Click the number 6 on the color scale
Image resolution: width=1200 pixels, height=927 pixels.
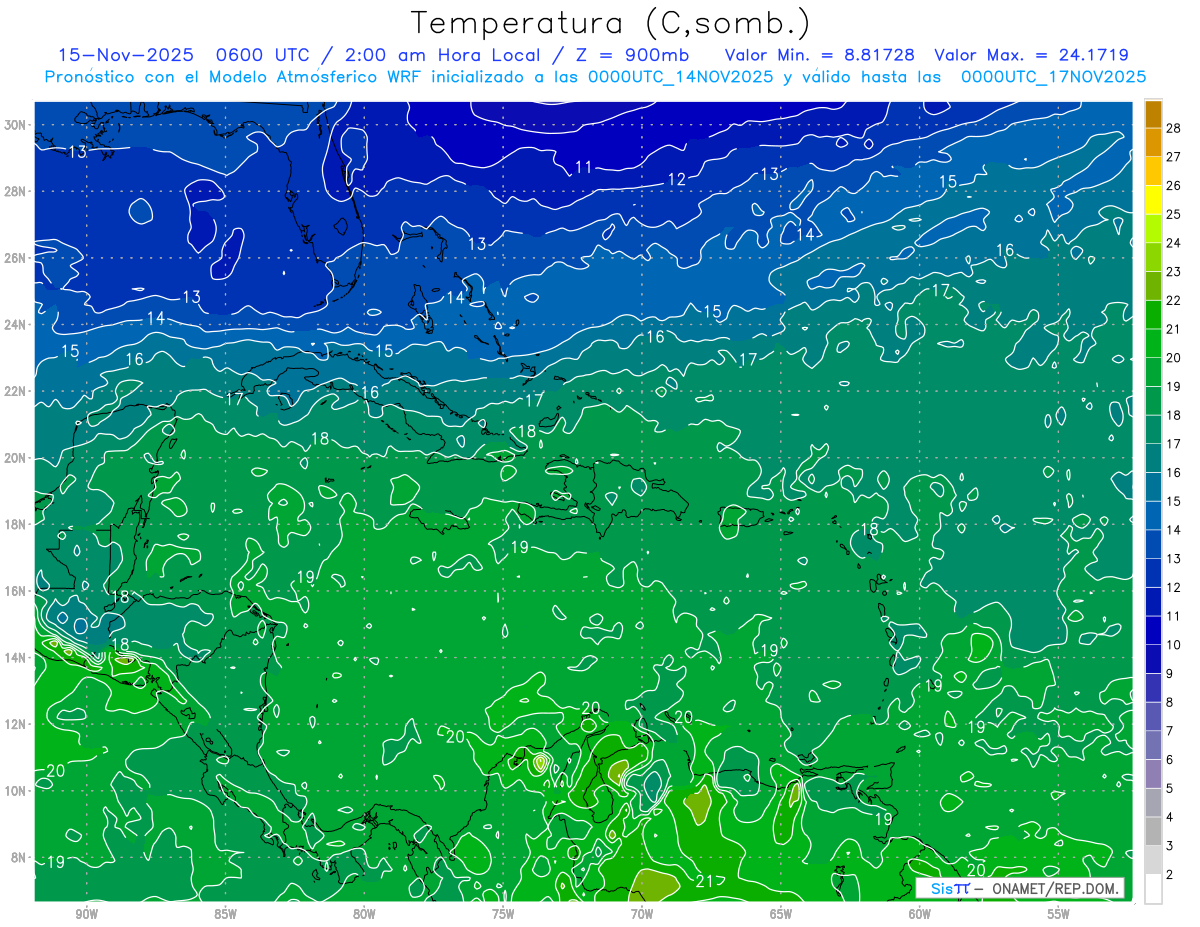point(1171,760)
